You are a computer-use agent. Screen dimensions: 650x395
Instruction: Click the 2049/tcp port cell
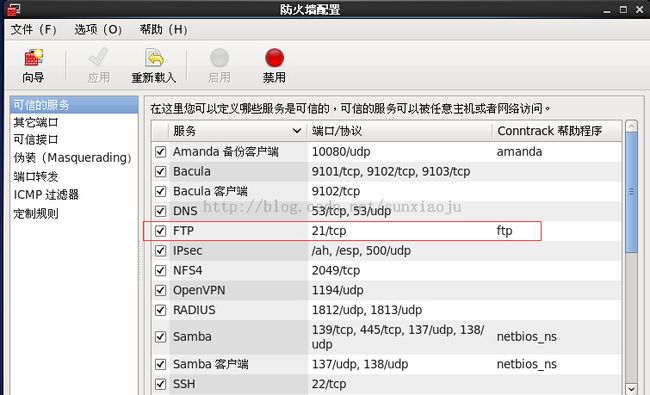(x=336, y=271)
